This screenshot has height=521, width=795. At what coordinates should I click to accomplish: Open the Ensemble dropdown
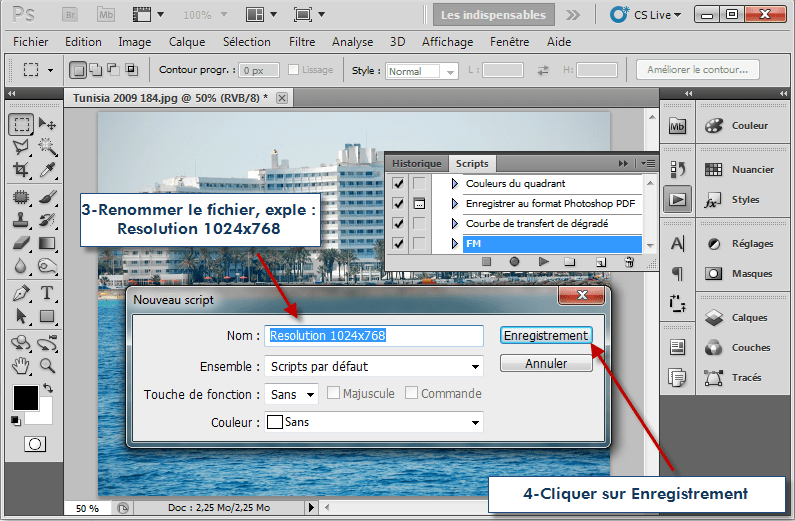(x=374, y=366)
